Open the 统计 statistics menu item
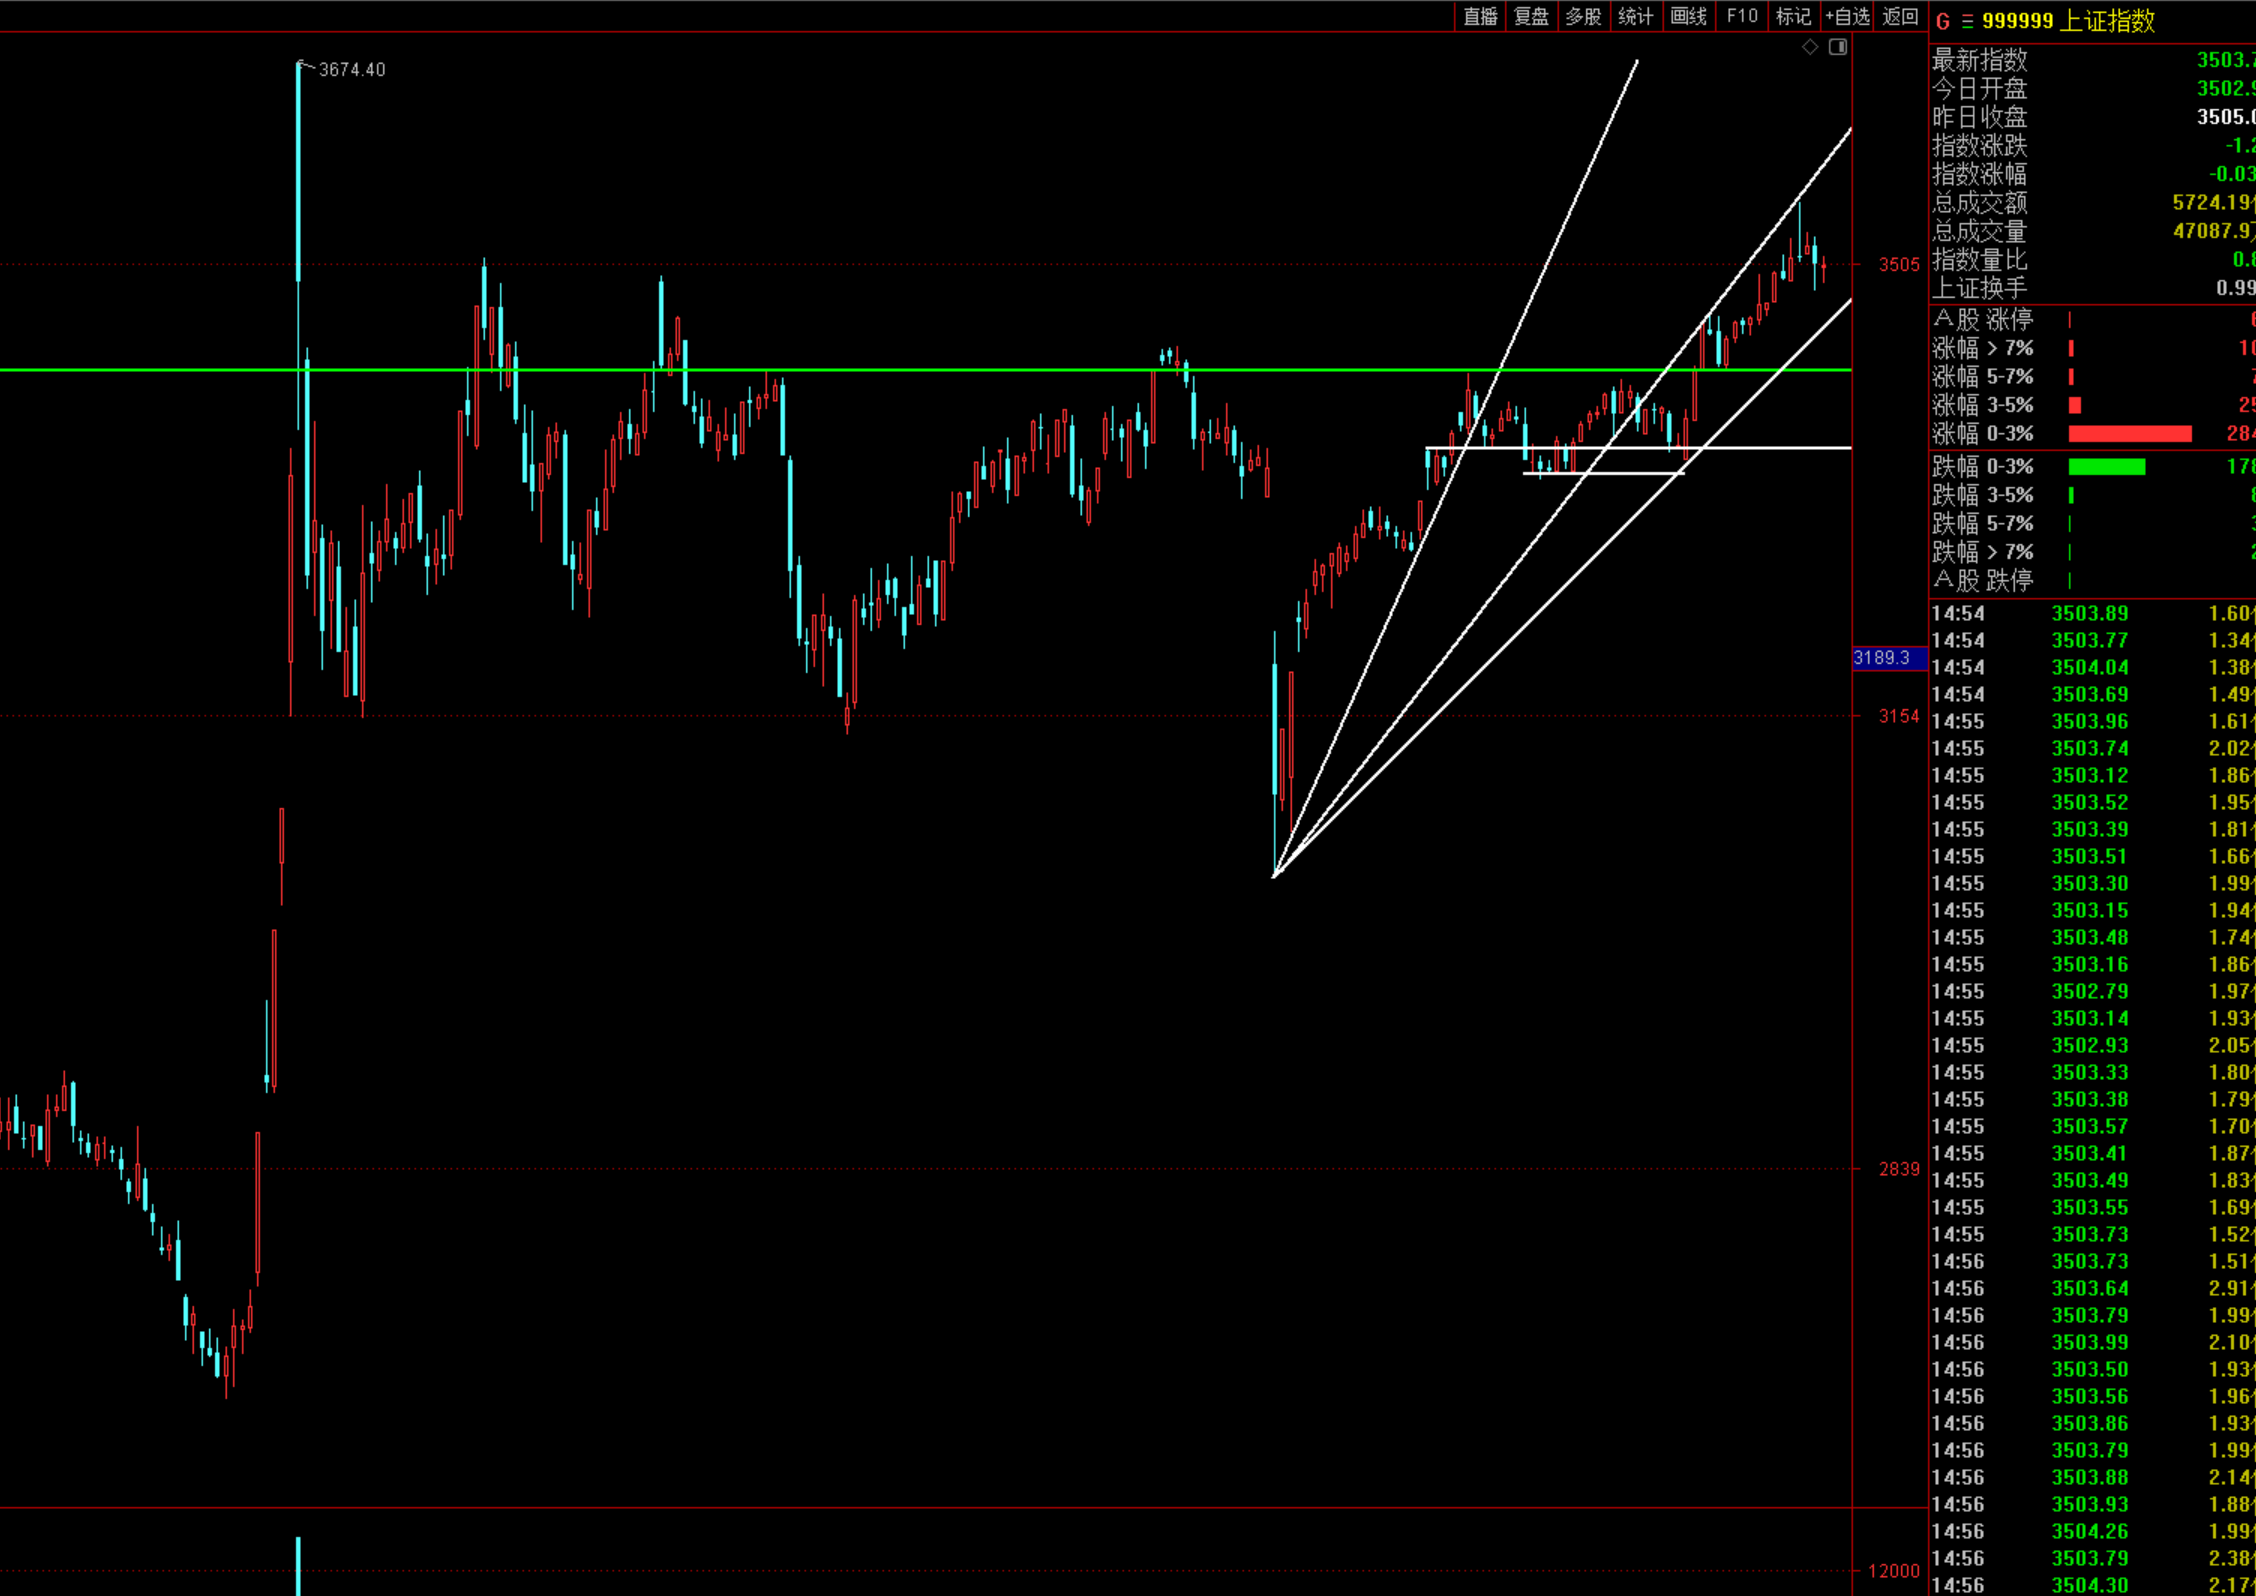The height and width of the screenshot is (1596, 2256). 1635,16
